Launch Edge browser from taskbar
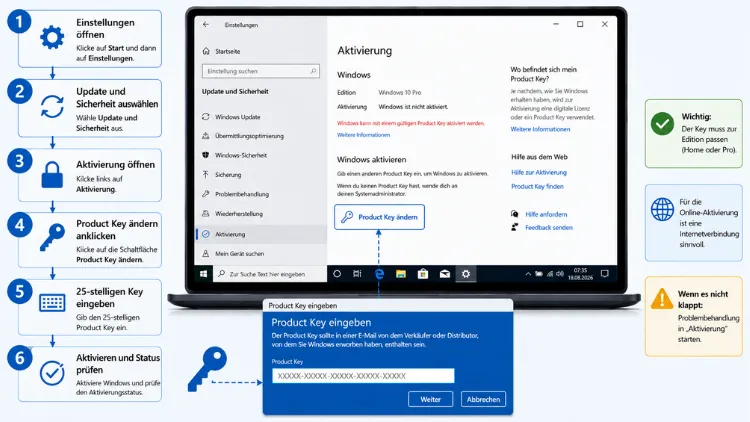Viewport: 750px width, 422px height. (379, 274)
